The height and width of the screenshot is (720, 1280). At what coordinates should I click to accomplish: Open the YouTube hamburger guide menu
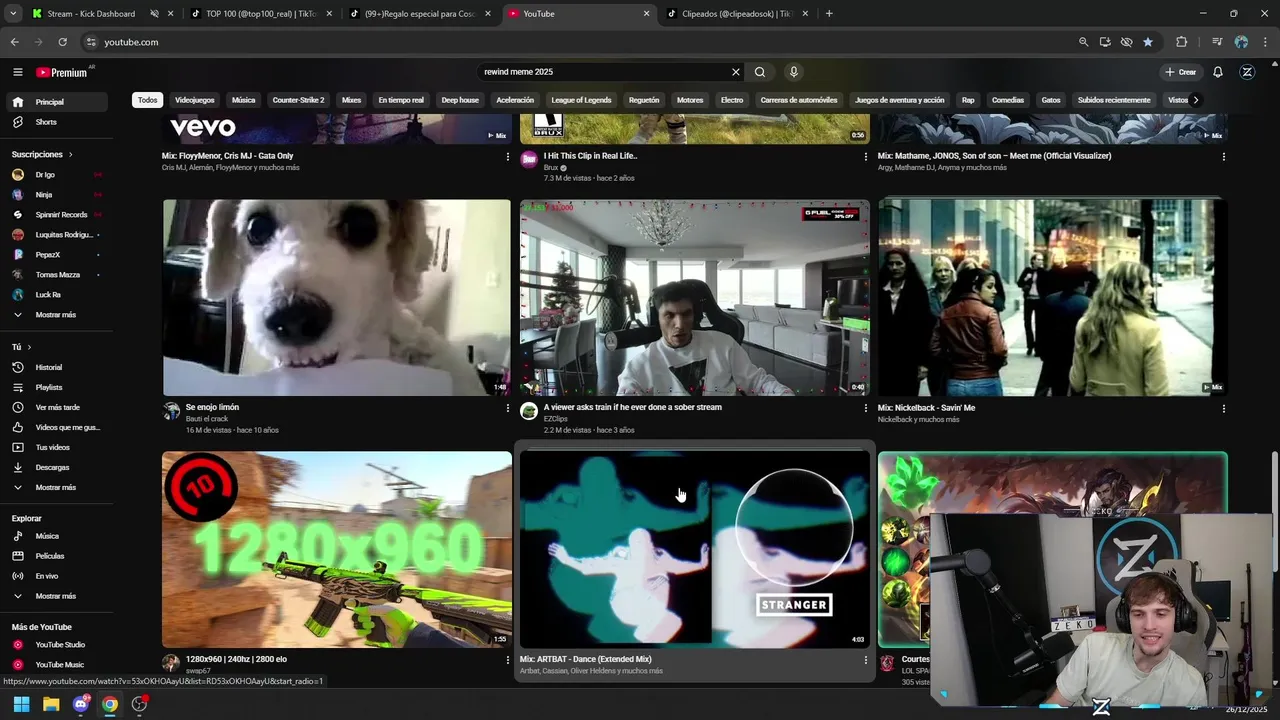coord(17,72)
